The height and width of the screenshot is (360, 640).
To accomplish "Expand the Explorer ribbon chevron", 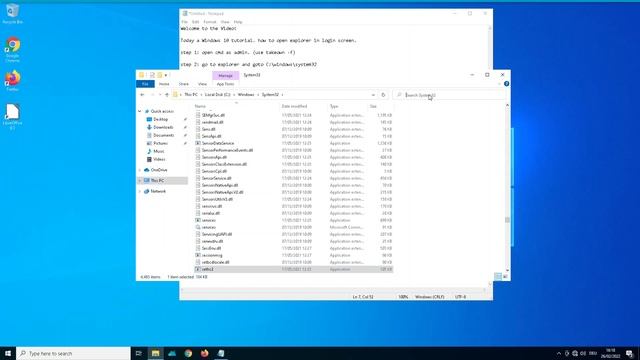I will pyautogui.click(x=499, y=84).
